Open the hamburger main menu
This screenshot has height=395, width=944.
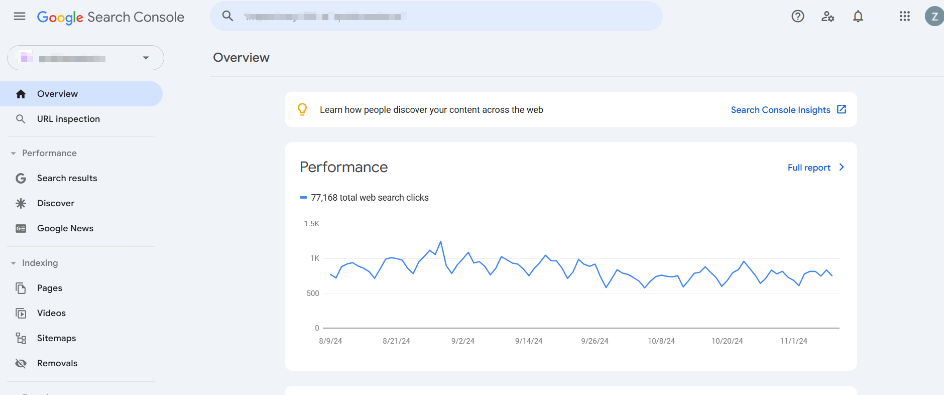coord(19,16)
